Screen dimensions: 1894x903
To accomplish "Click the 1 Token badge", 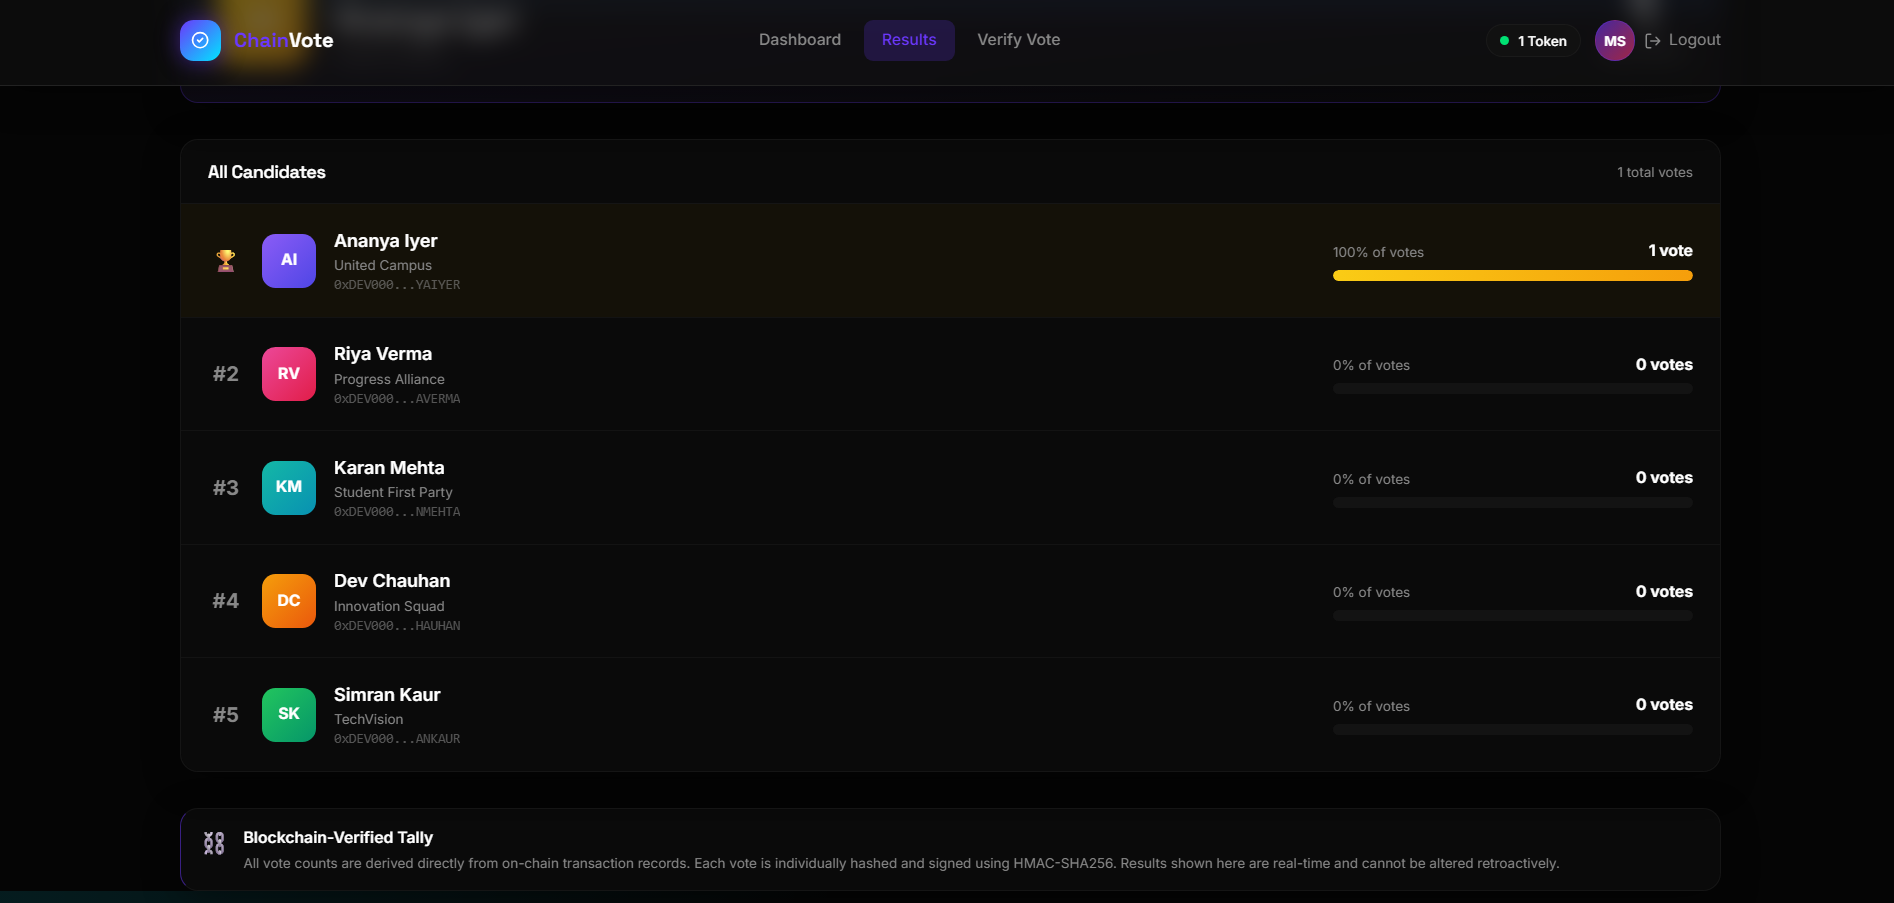I will [1533, 41].
